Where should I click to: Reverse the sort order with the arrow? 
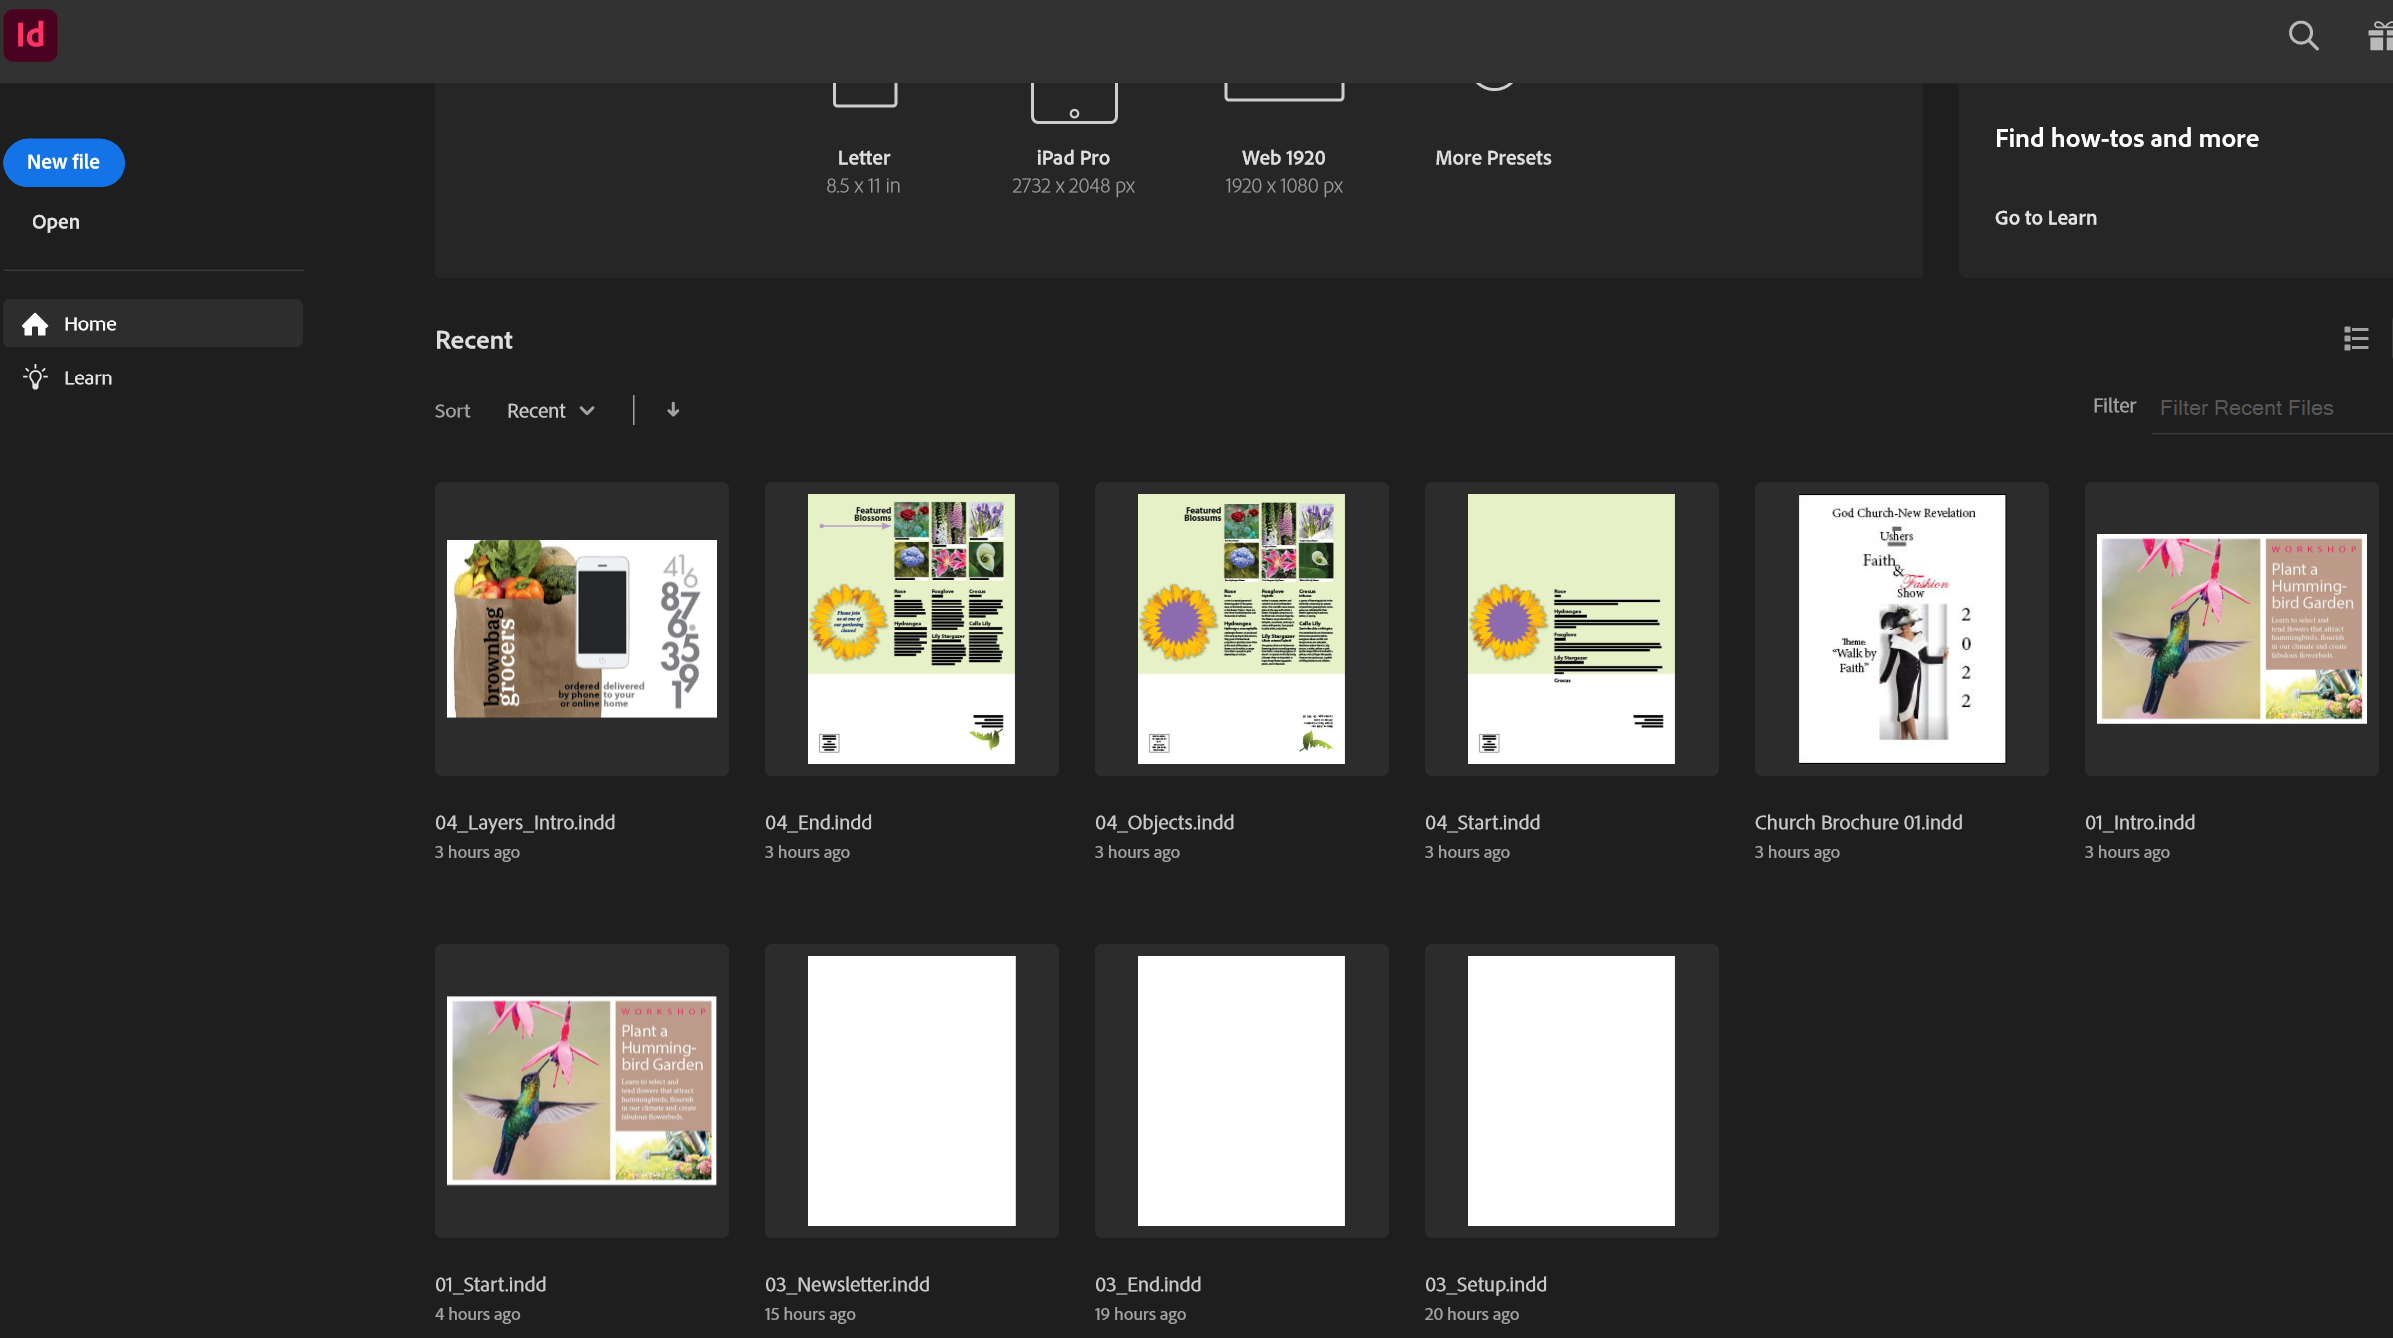[673, 410]
